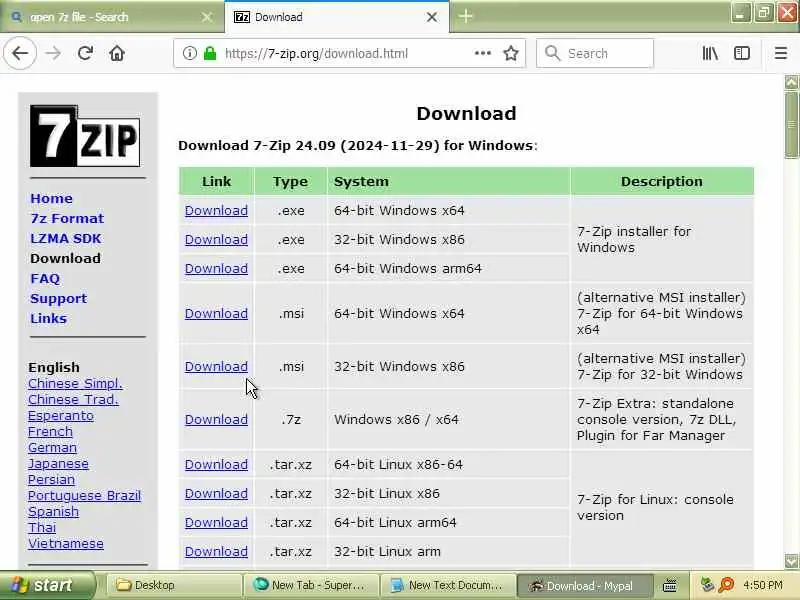Click the page scrollbar up arrow
This screenshot has width=800, height=600.
tap(791, 82)
